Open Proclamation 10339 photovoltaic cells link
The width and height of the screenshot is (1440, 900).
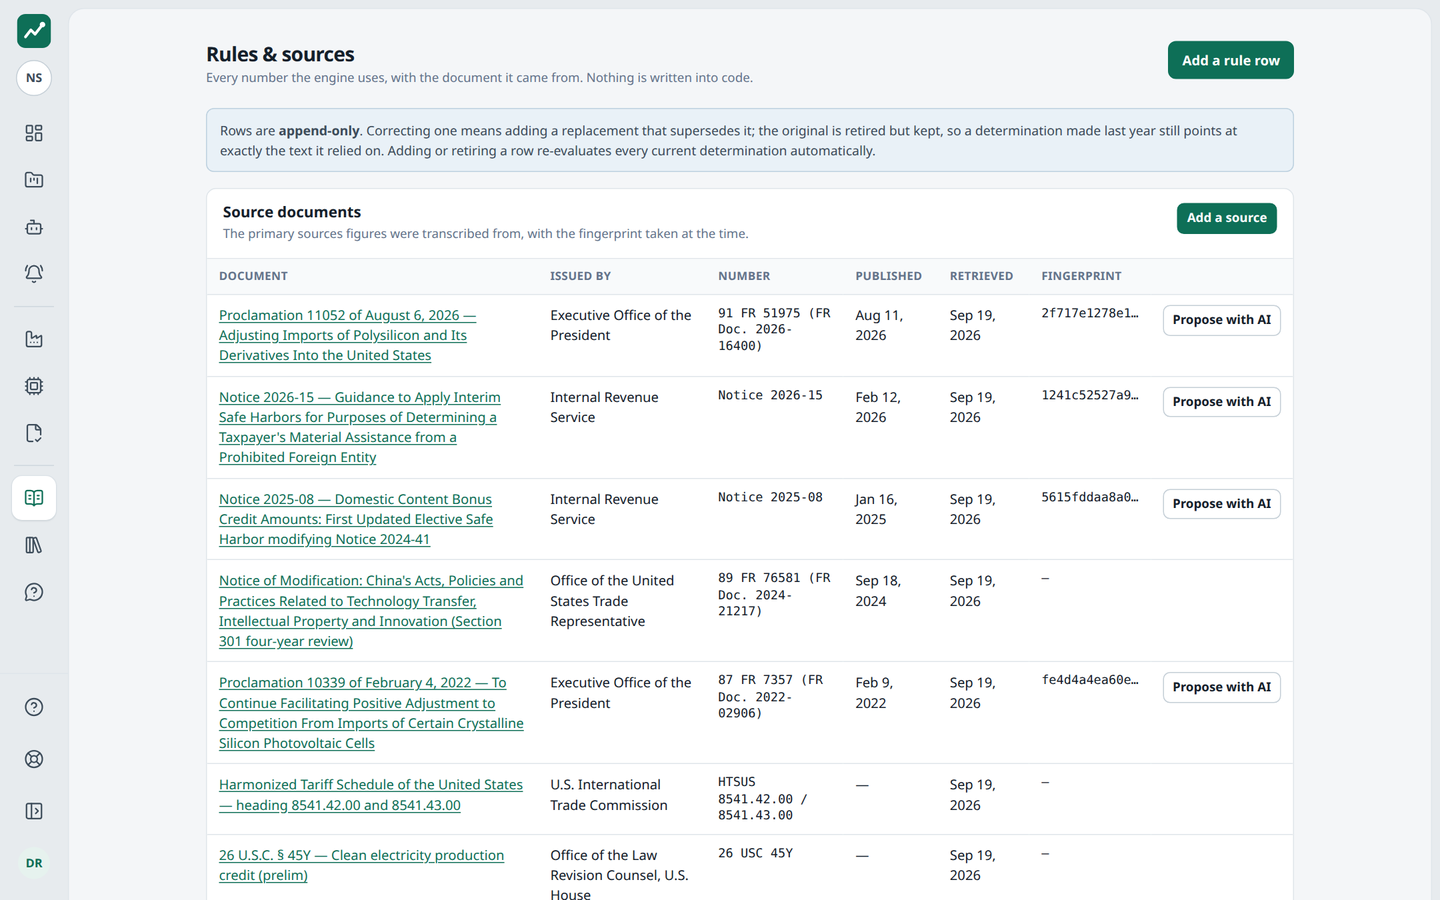[x=371, y=713]
